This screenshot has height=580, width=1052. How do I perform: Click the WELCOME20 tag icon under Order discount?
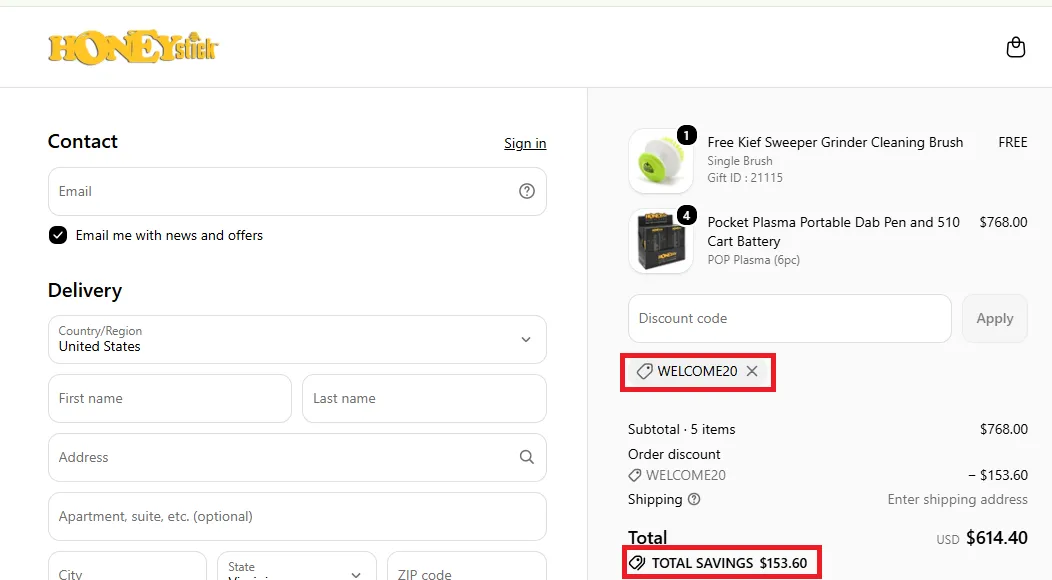pos(635,475)
